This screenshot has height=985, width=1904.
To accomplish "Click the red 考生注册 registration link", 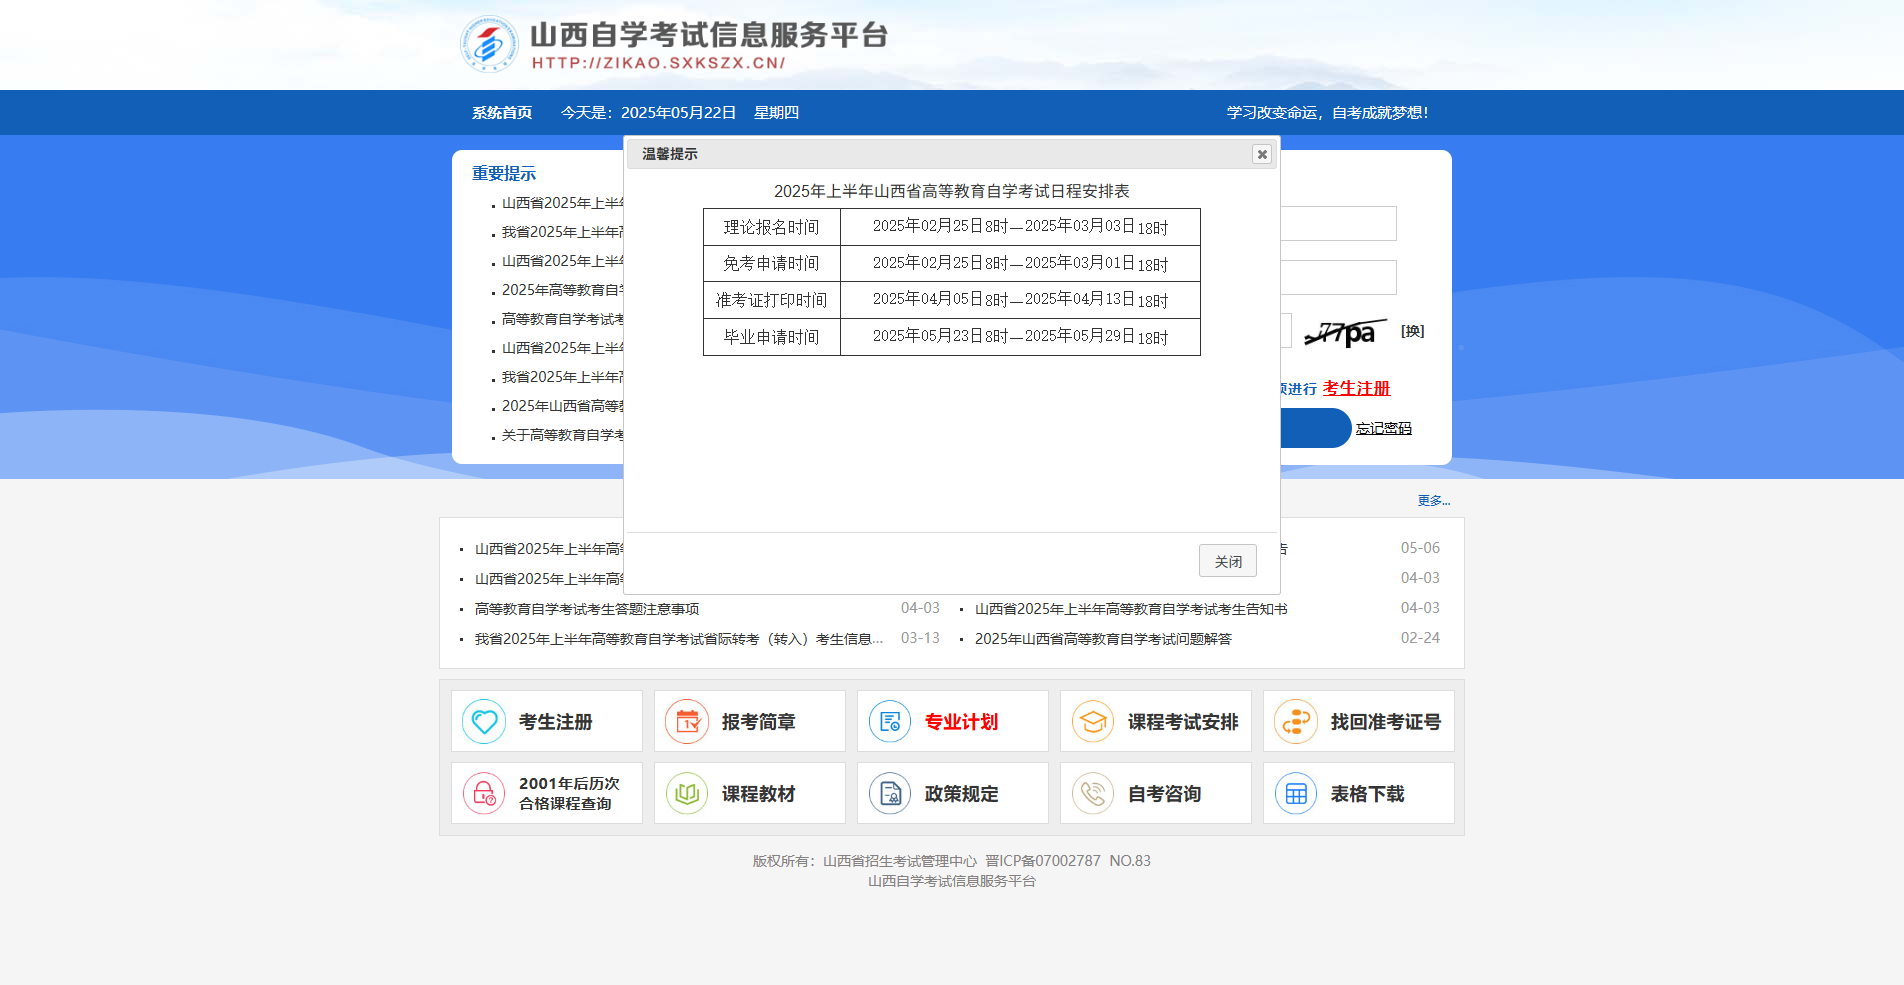I will coord(1355,388).
